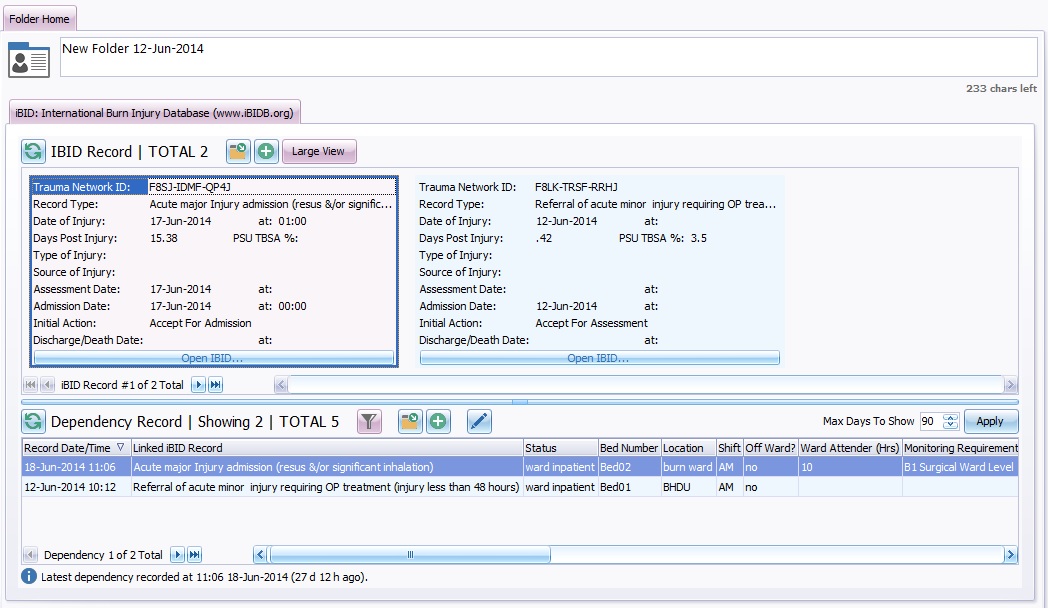Viewport: 1048px width, 608px height.
Task: Refresh the Dependency Record list
Action: tap(34, 422)
